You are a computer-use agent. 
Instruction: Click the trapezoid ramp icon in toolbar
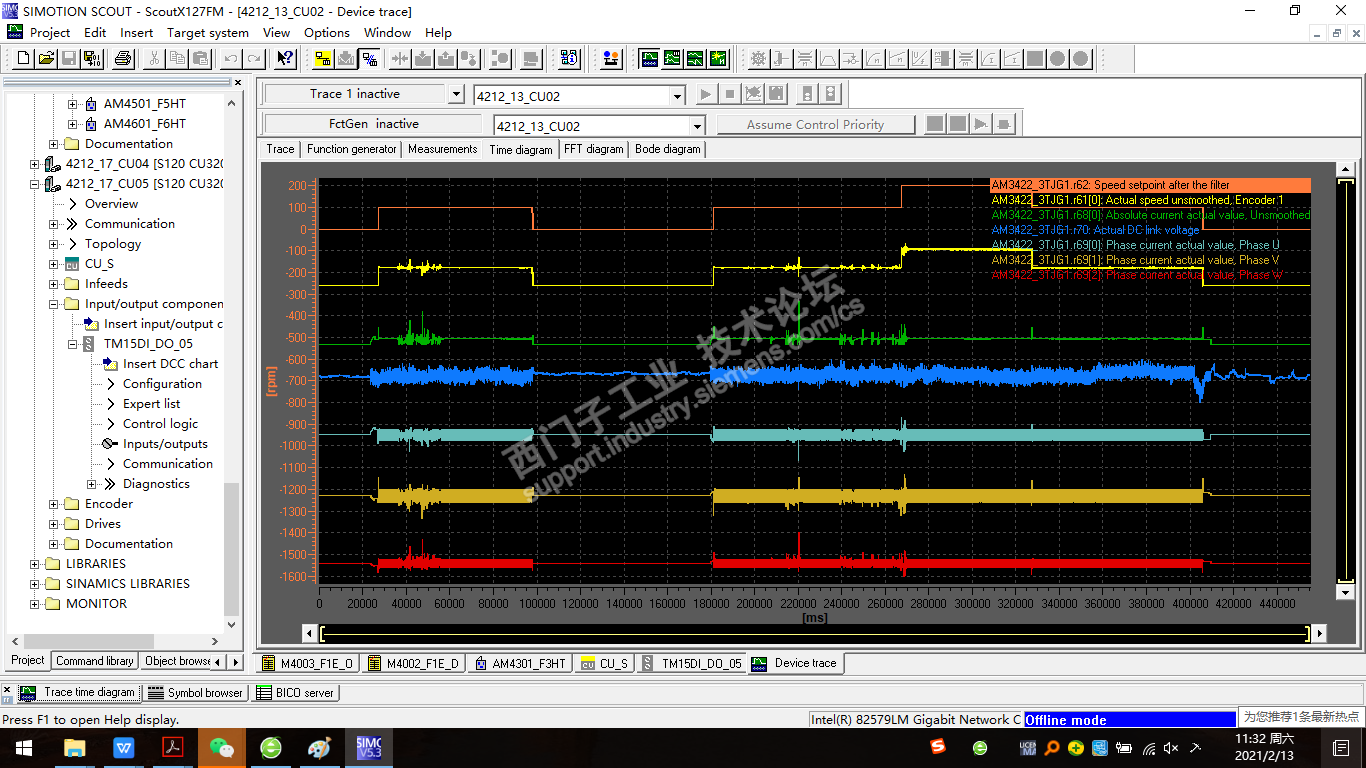coord(827,59)
